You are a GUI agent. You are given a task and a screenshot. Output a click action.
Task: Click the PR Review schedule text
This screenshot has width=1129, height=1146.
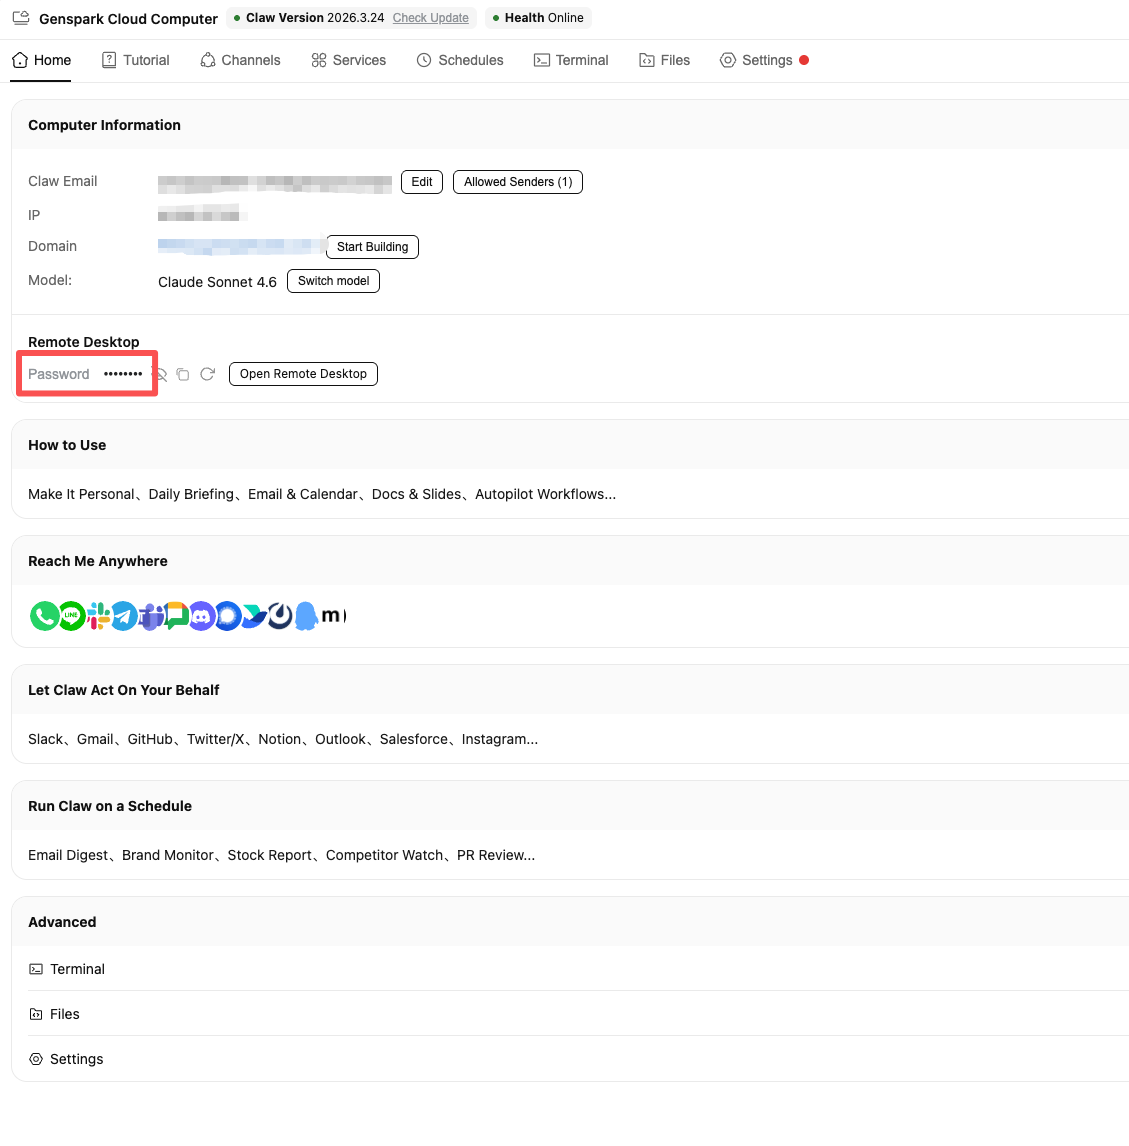[495, 855]
